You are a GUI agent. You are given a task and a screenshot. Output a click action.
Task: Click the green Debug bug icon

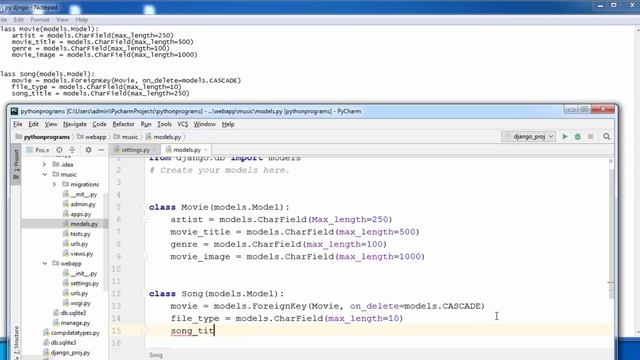pos(578,137)
